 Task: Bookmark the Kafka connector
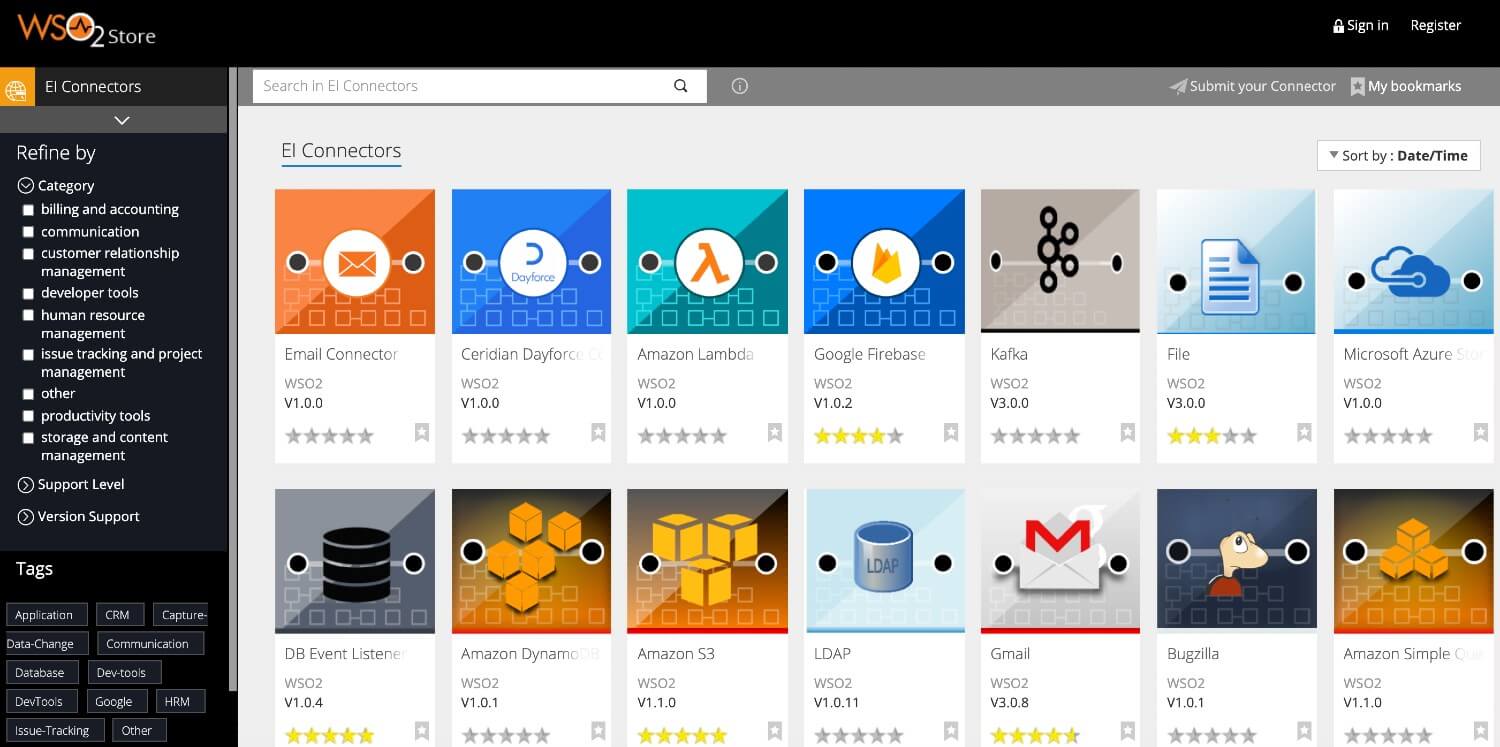[x=1128, y=433]
